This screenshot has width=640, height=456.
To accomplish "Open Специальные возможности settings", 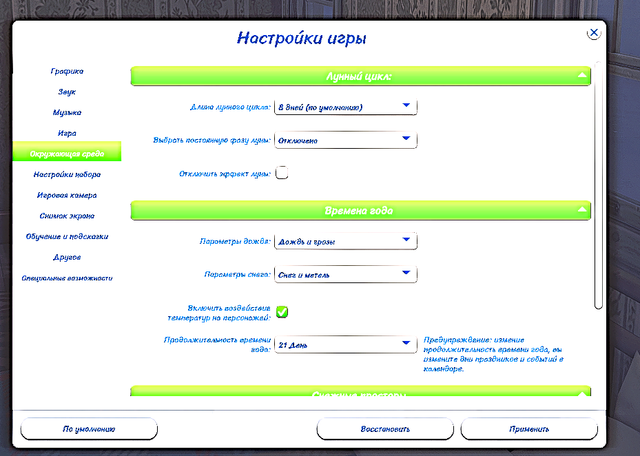I will tap(67, 278).
